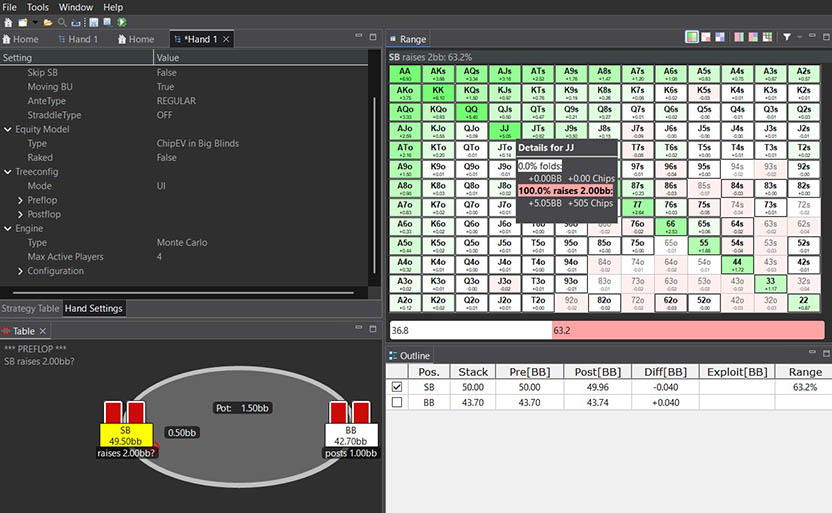Viewport: 832px width, 513px height.
Task: Maximize the Hand editor panel
Action: (373, 37)
